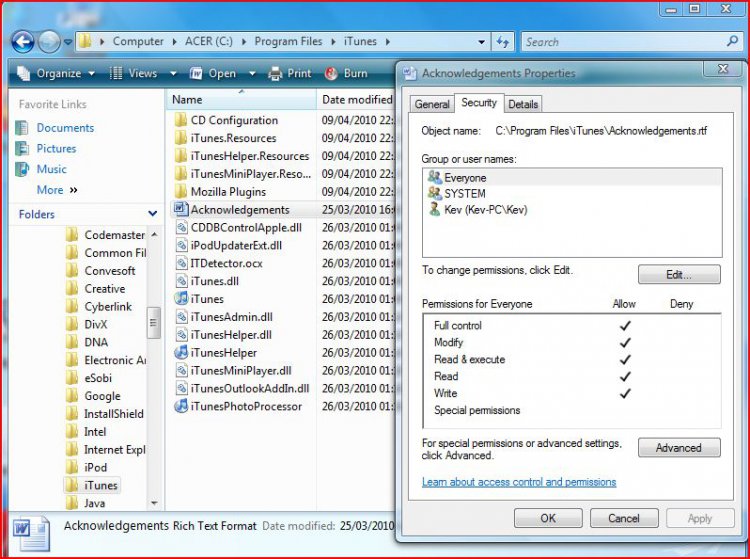Viewport: 750px width, 559px height.
Task: Select the iTunesPhotoProcessor application icon
Action: tap(180, 406)
